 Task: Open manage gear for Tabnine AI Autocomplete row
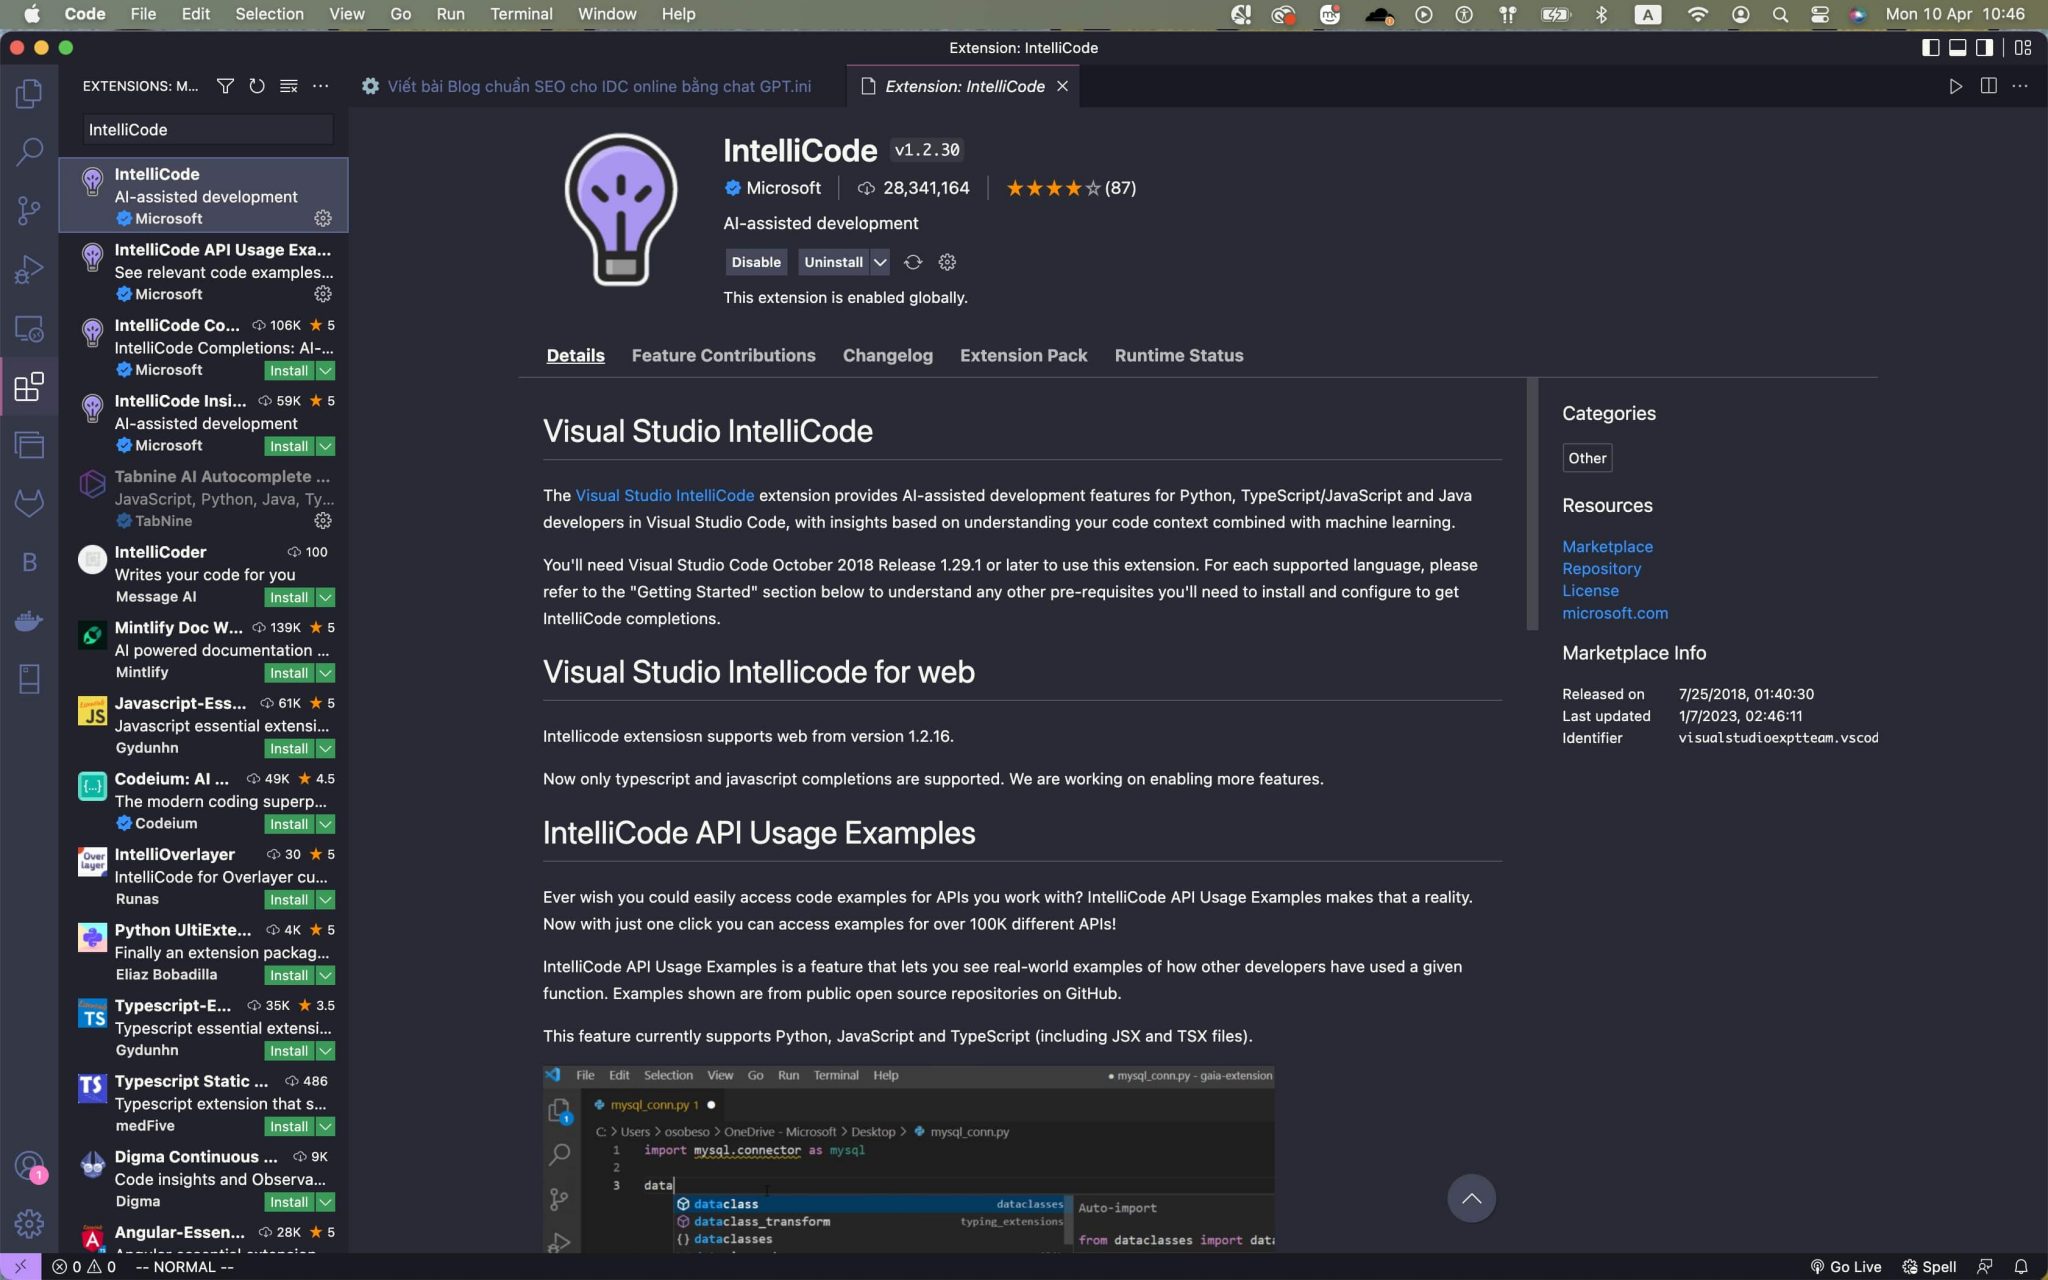pyautogui.click(x=323, y=521)
